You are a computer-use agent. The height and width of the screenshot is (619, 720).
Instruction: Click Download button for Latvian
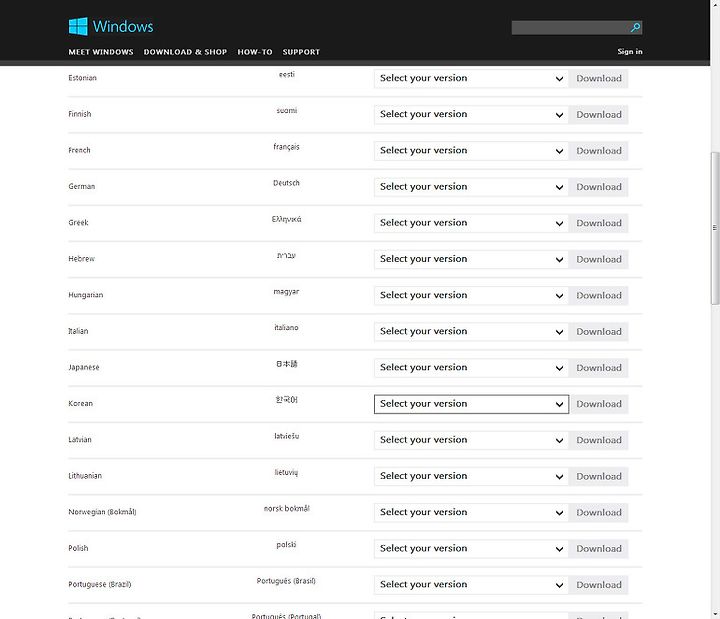pos(599,440)
